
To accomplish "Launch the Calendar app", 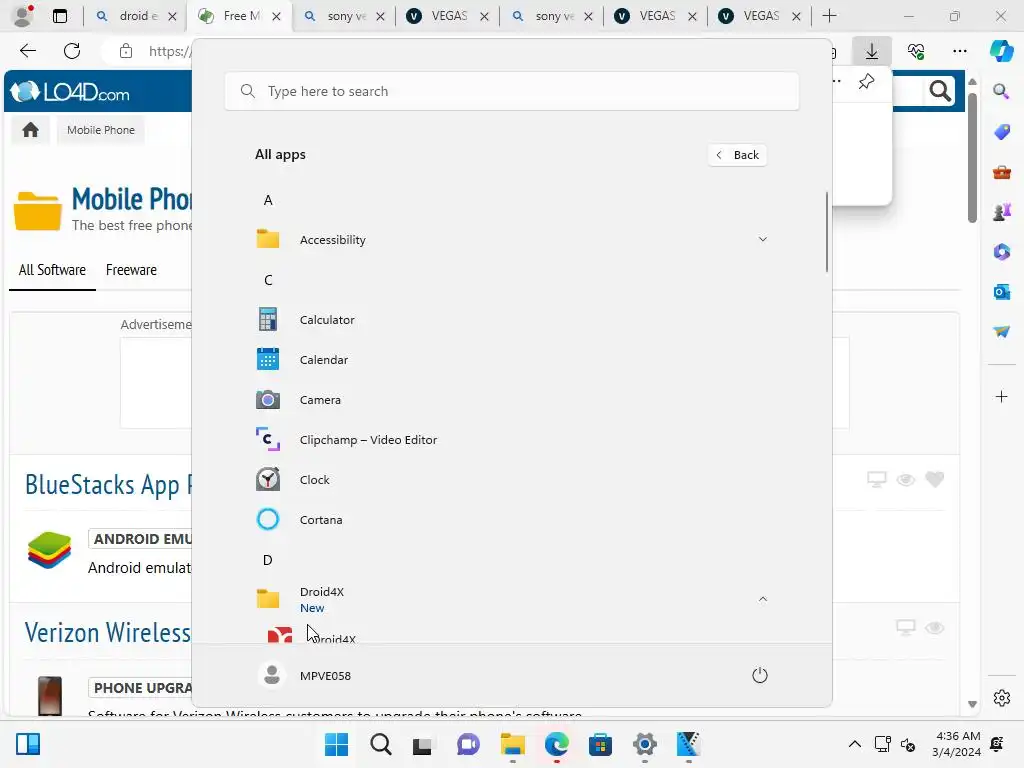I will point(511,360).
